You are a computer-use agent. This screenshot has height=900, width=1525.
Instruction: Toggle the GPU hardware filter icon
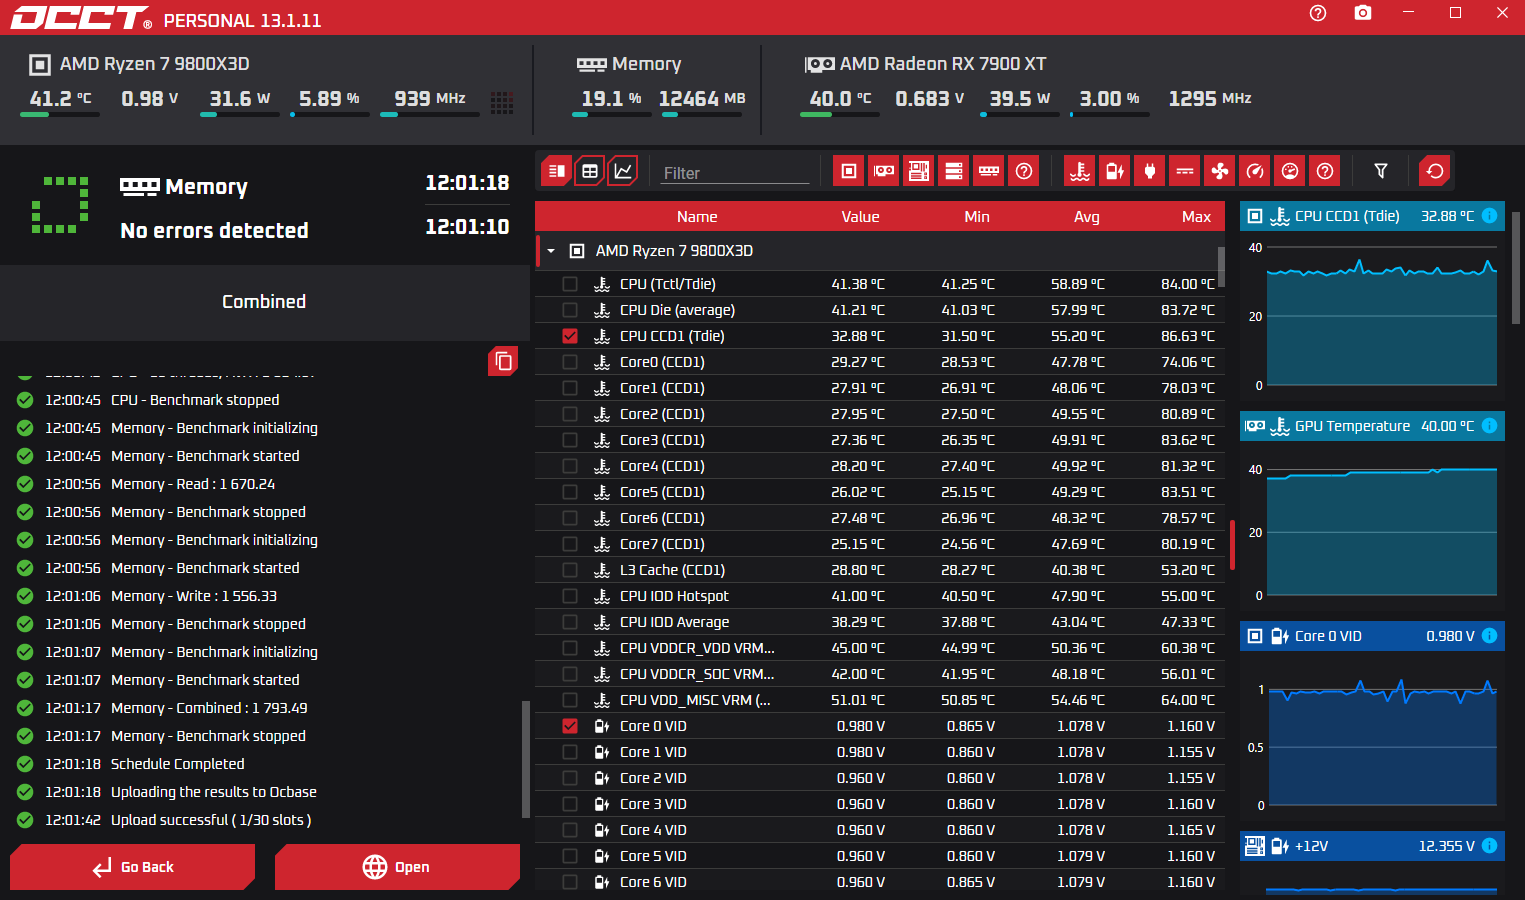(884, 171)
